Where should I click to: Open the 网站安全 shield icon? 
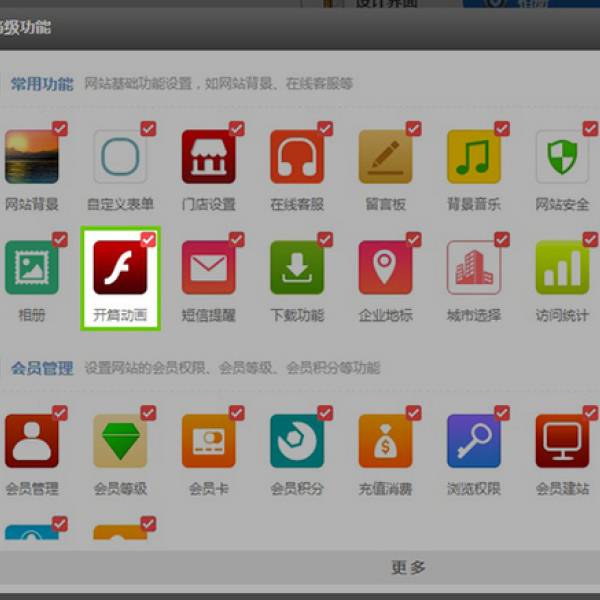562,157
